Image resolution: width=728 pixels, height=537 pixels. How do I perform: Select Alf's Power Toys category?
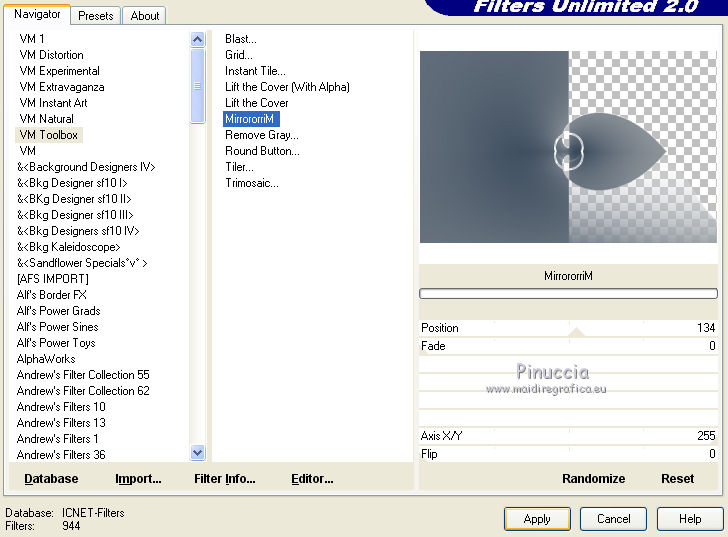click(56, 343)
